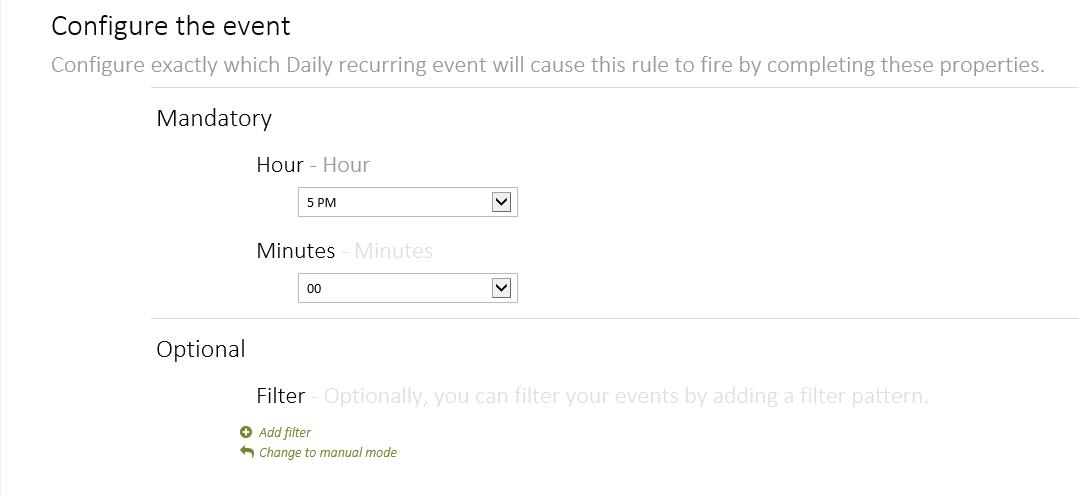Click the Daily recurring event description paragraph
The width and height of the screenshot is (1079, 496).
click(548, 65)
